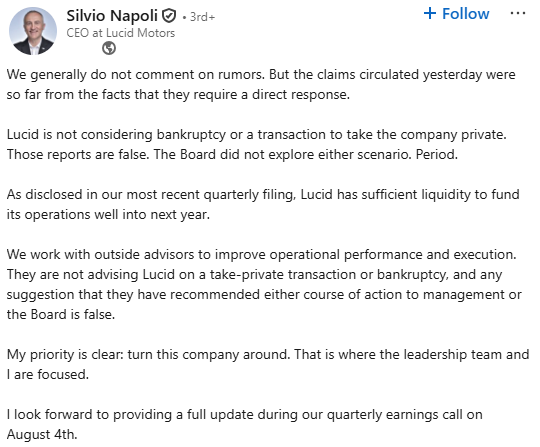Click the paragraph 'As disclosed in our most recent quarterly filing'
The height and width of the screenshot is (447, 540).
click(x=263, y=204)
